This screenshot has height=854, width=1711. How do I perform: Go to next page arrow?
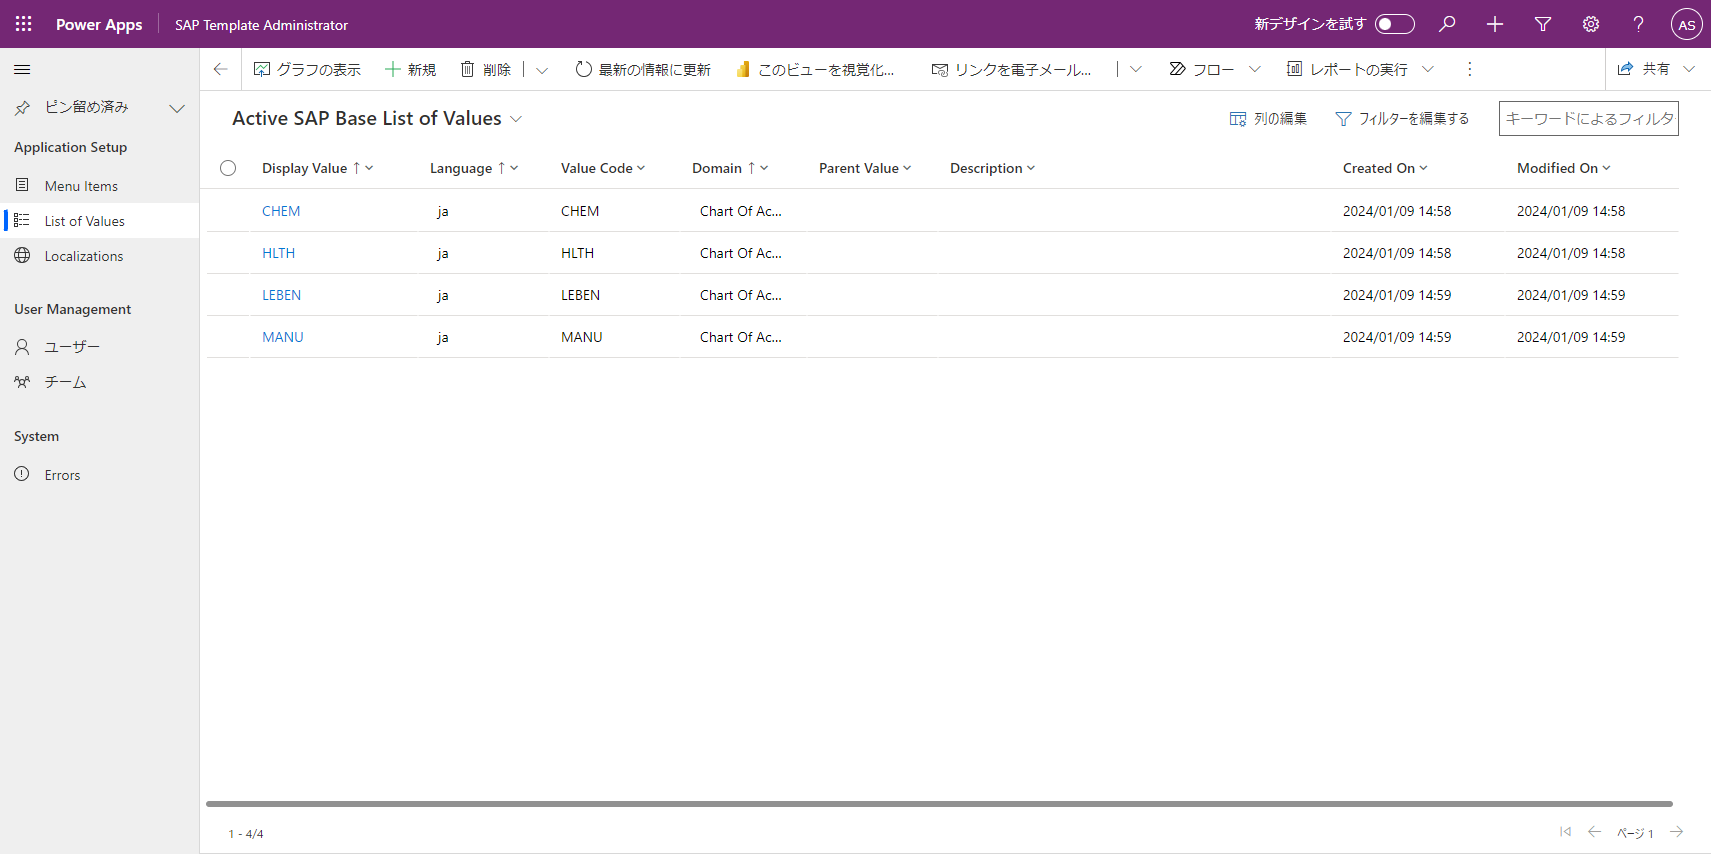[1677, 832]
